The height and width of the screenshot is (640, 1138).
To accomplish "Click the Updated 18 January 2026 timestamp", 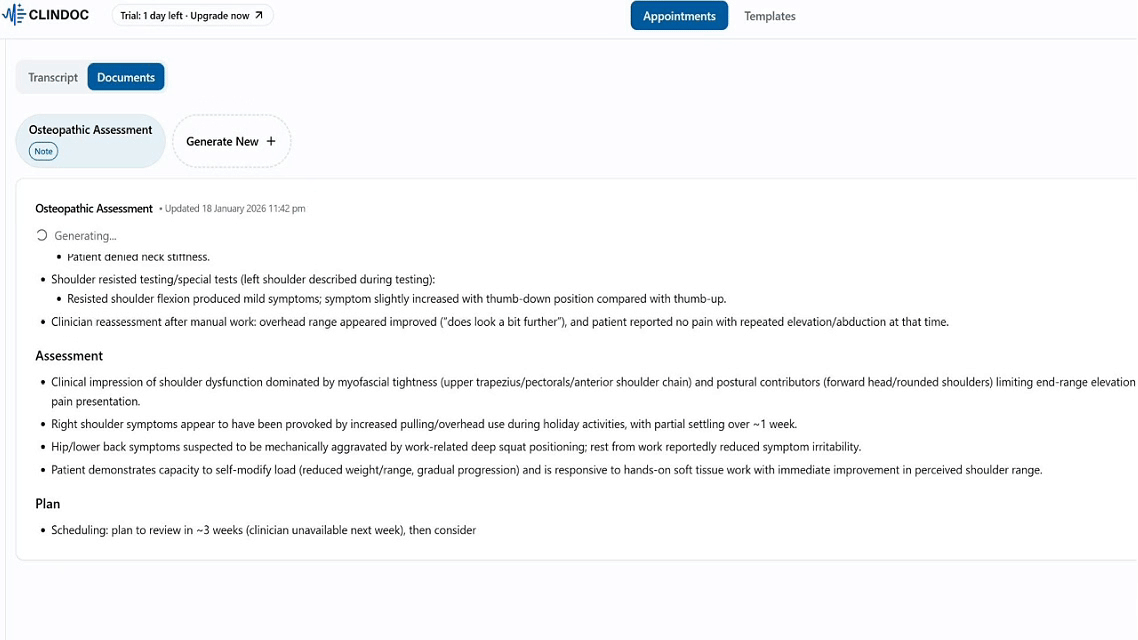I will (x=235, y=209).
